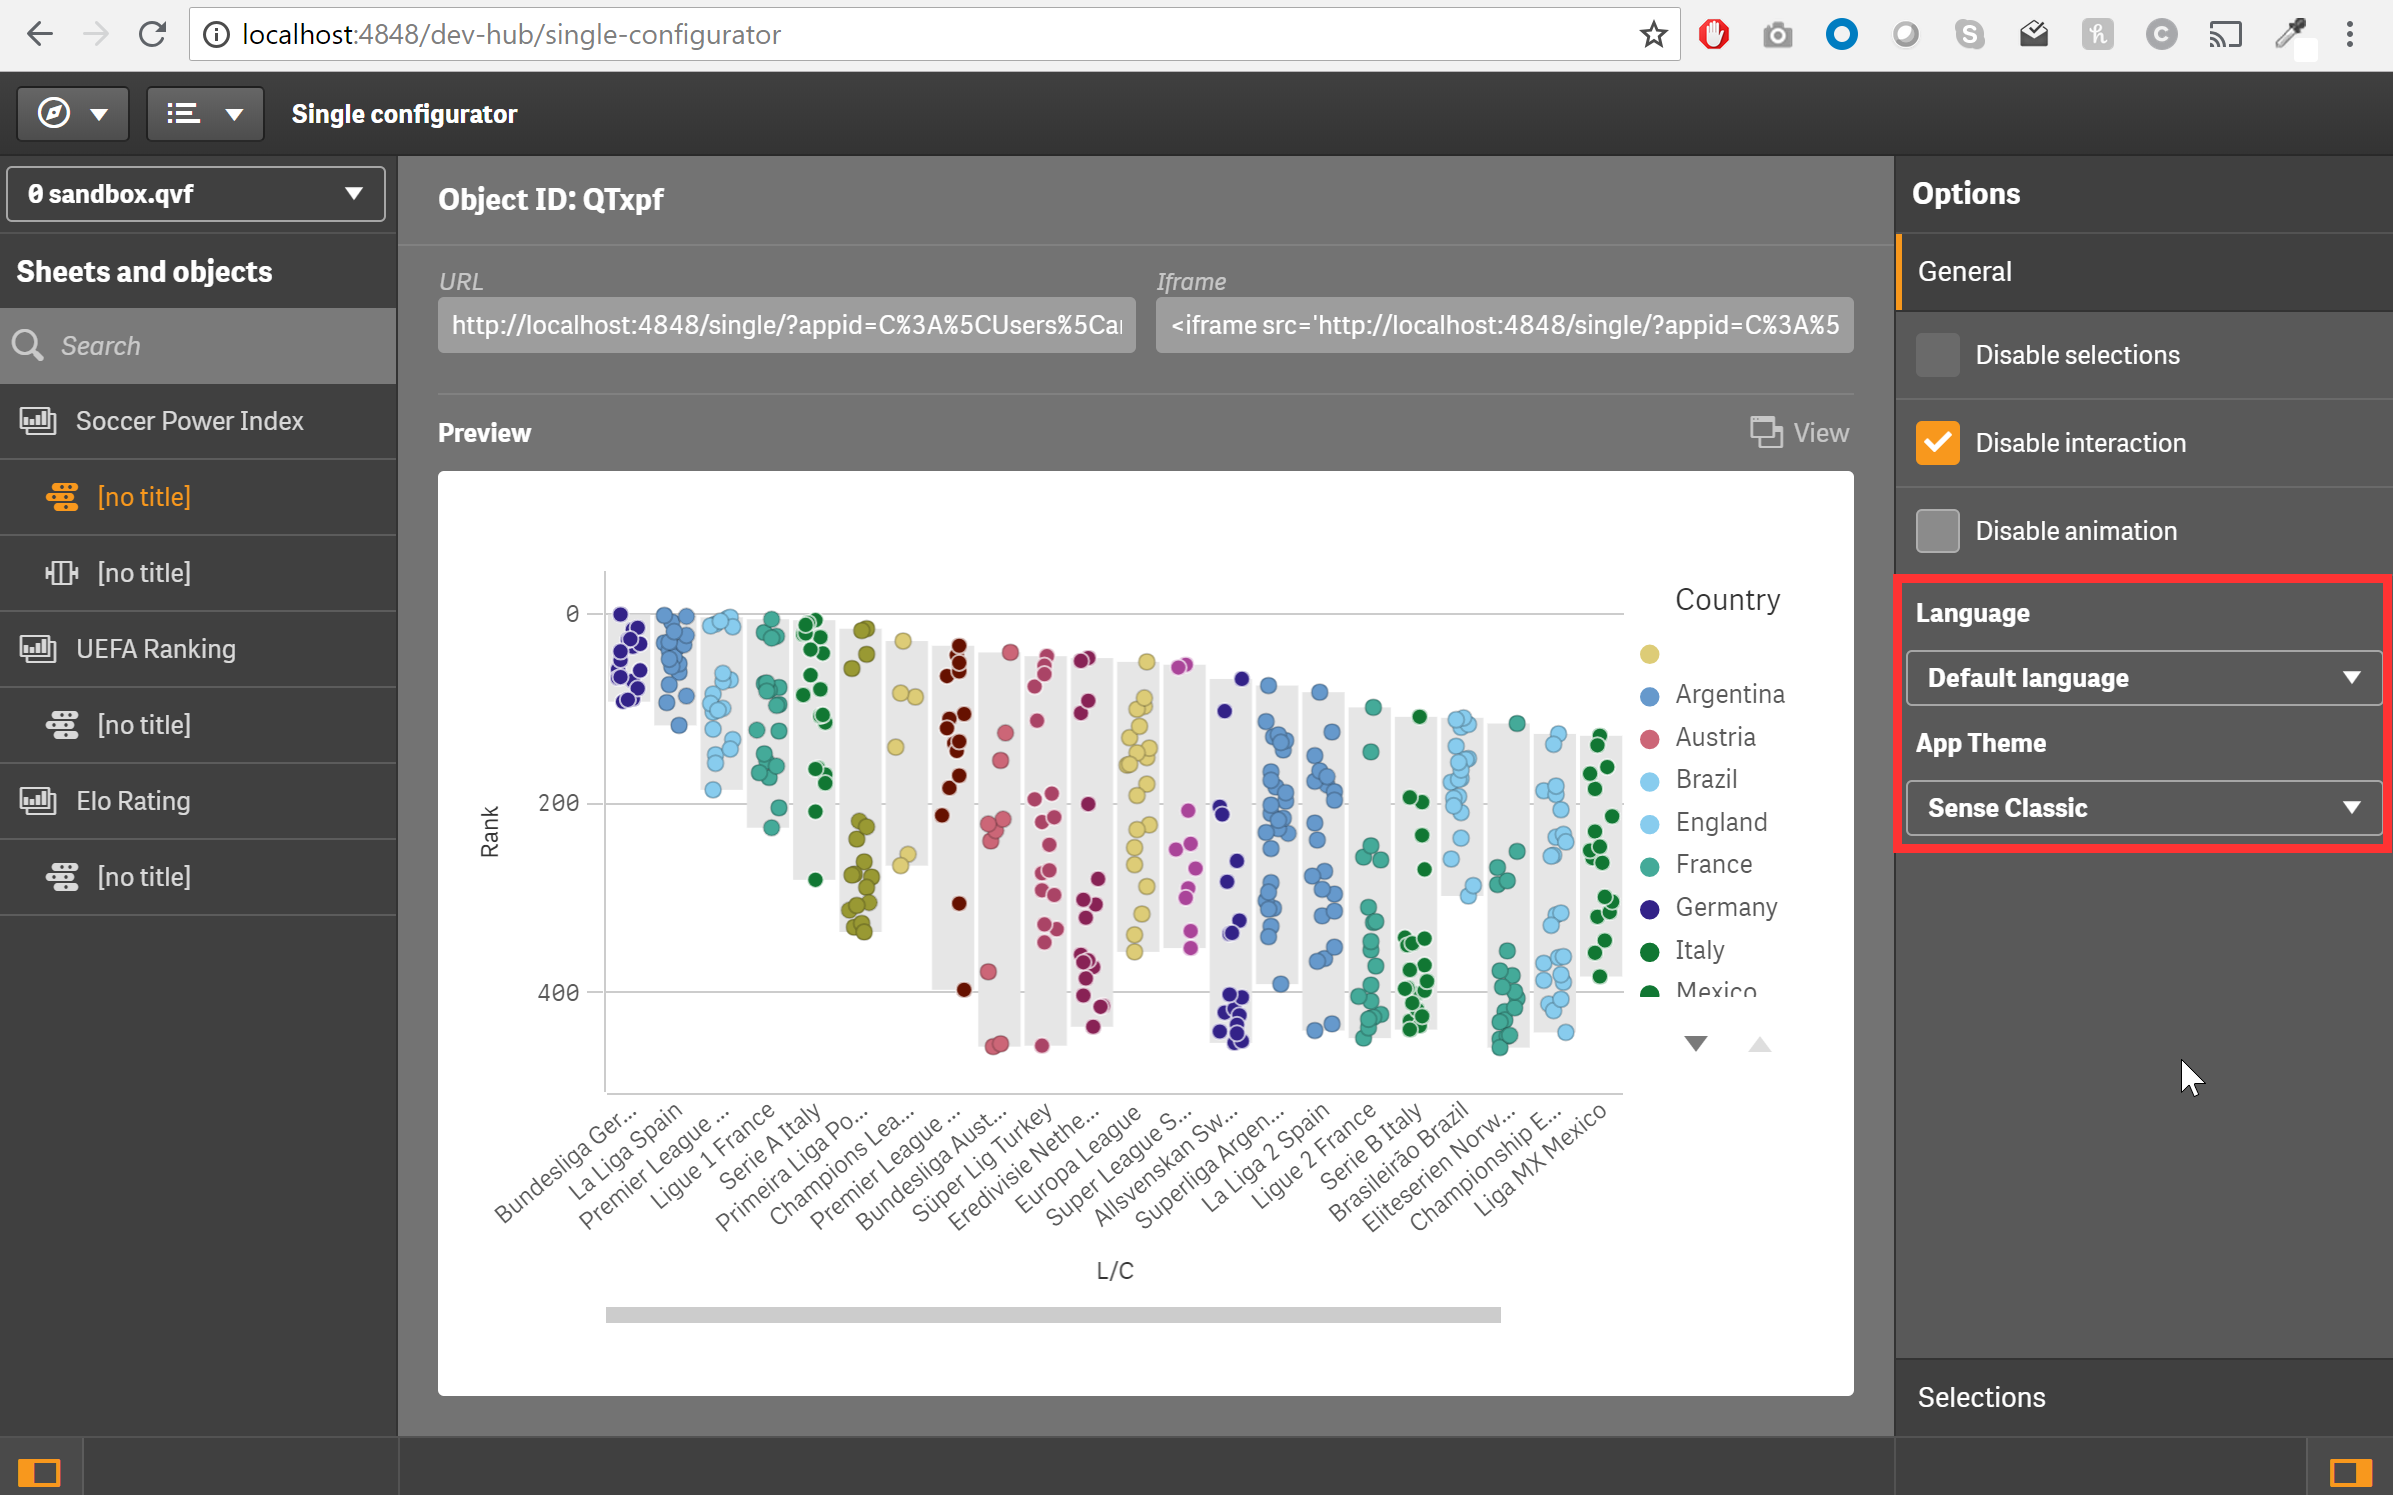Open the Default language dropdown
The height and width of the screenshot is (1495, 2393).
pos(2142,677)
